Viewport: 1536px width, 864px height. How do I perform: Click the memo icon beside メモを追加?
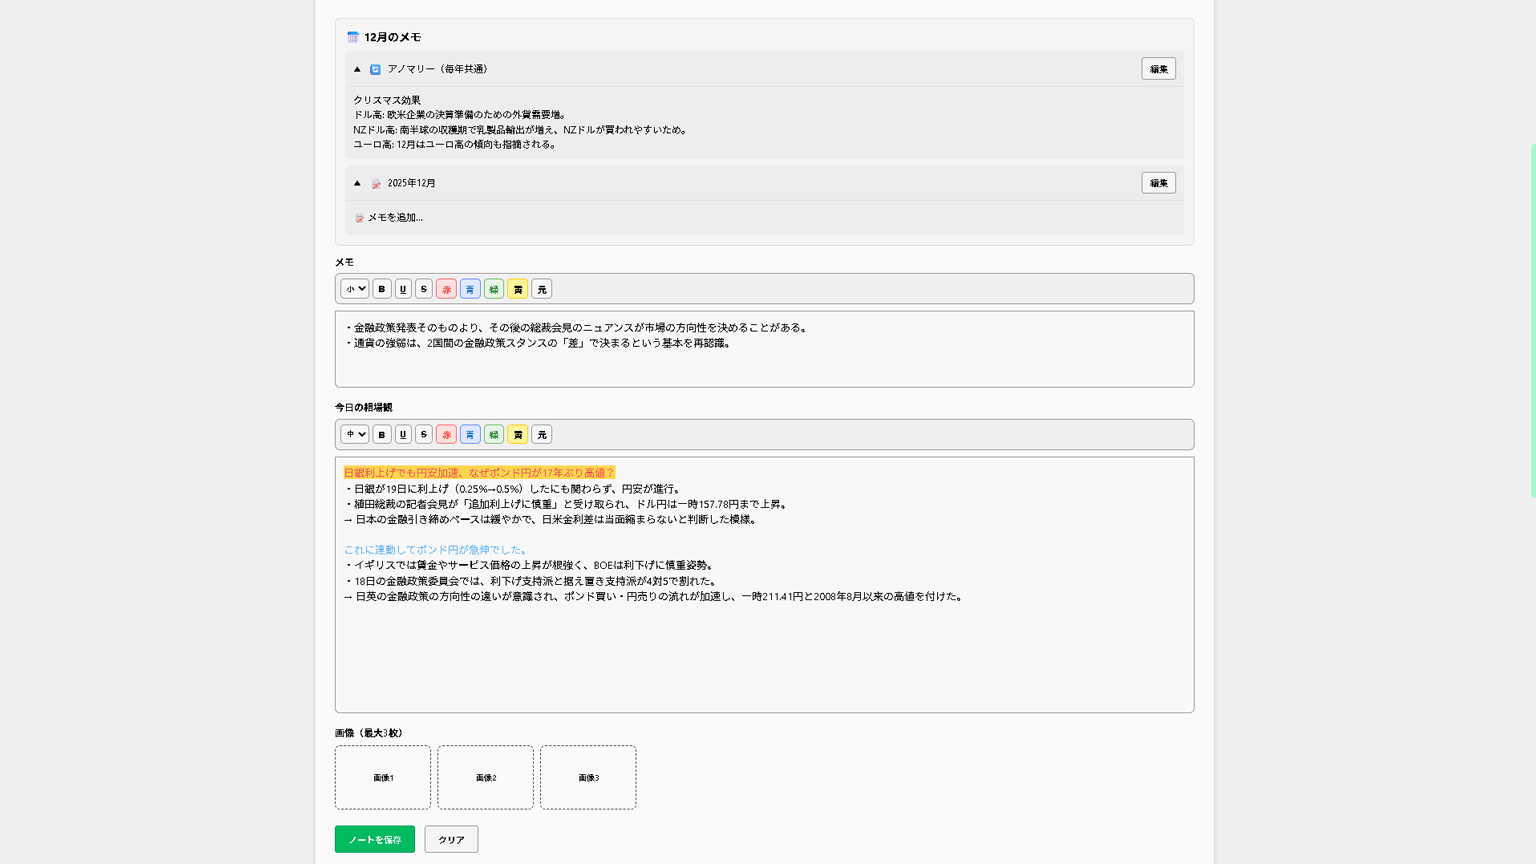click(x=359, y=217)
